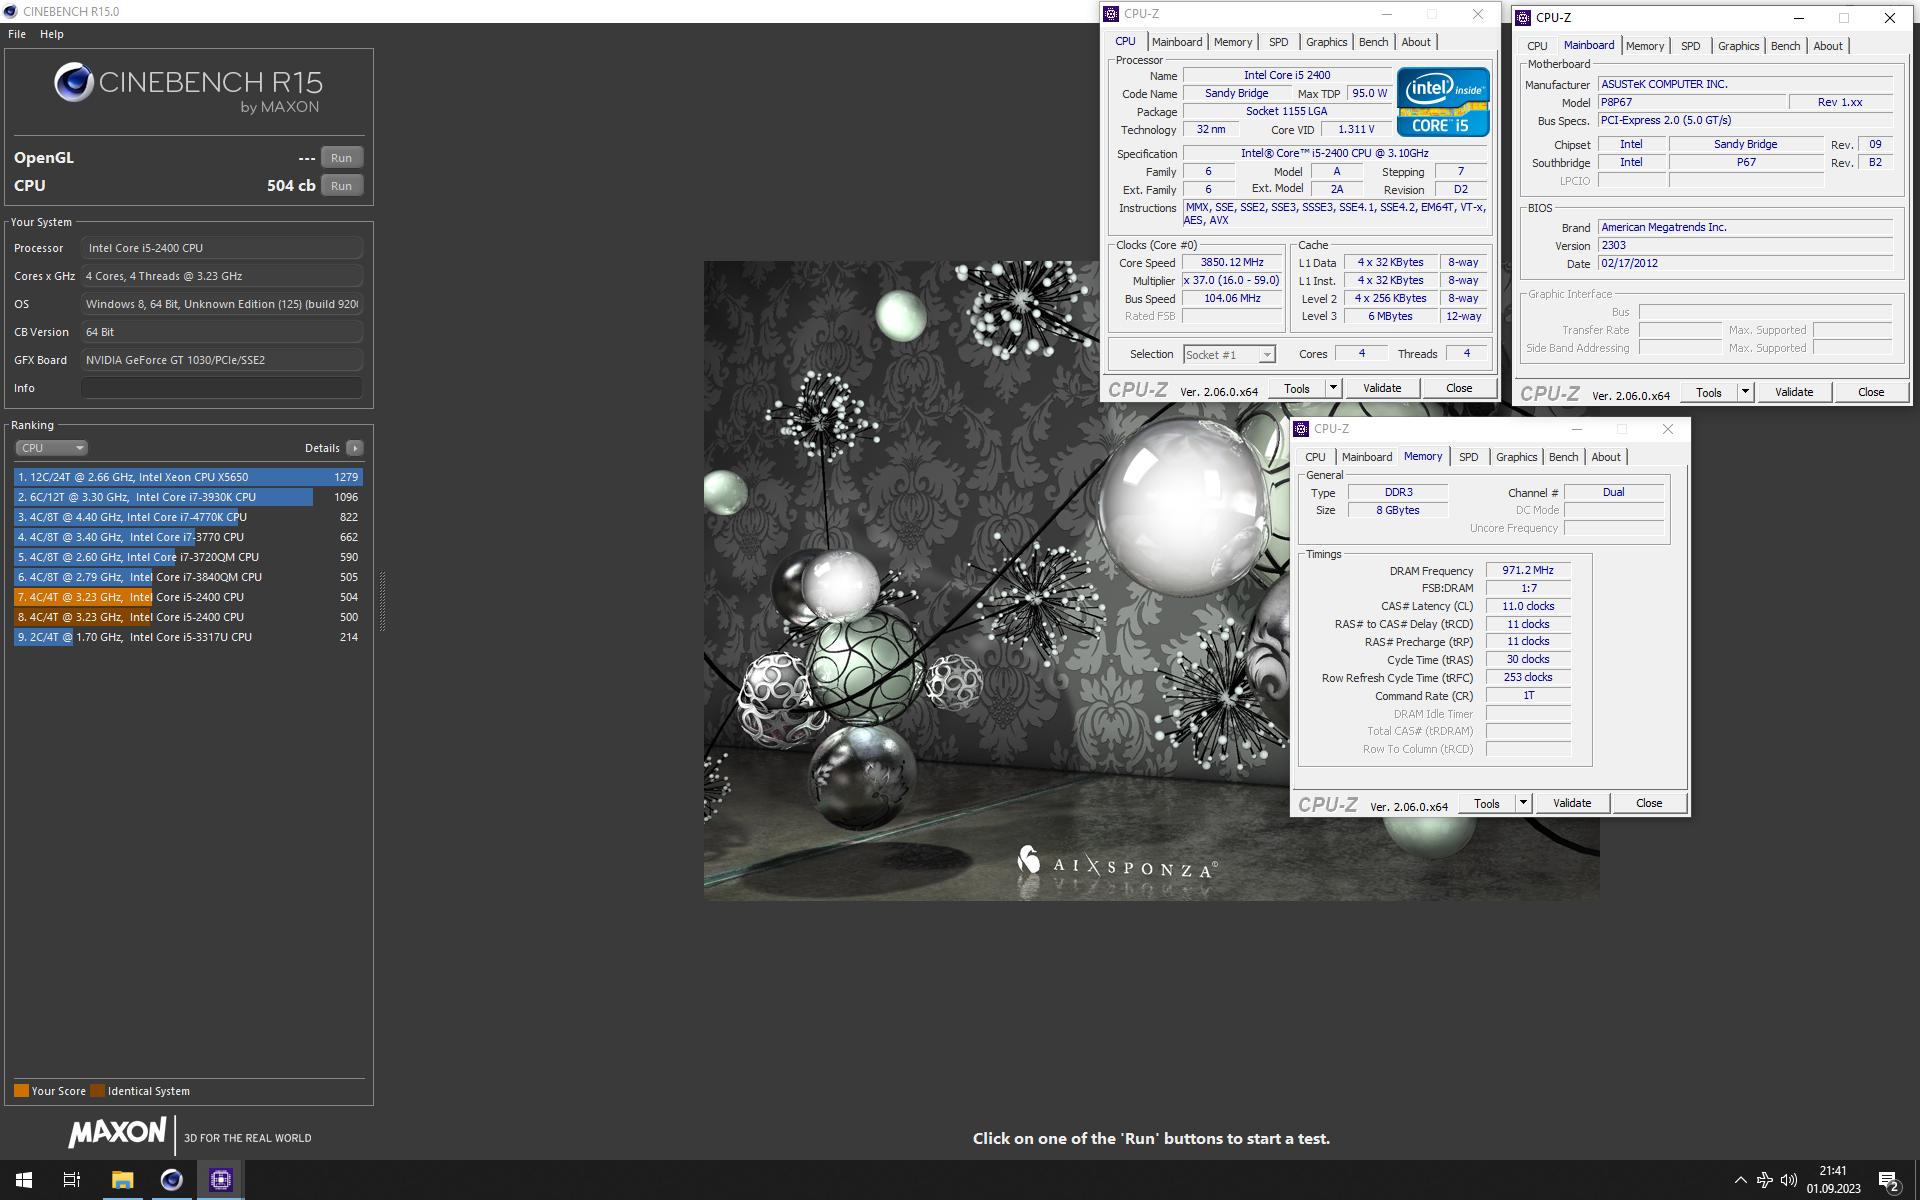Select ranking row Core i7-3930K CPU
Screen dimensions: 1920x1200
coord(188,497)
